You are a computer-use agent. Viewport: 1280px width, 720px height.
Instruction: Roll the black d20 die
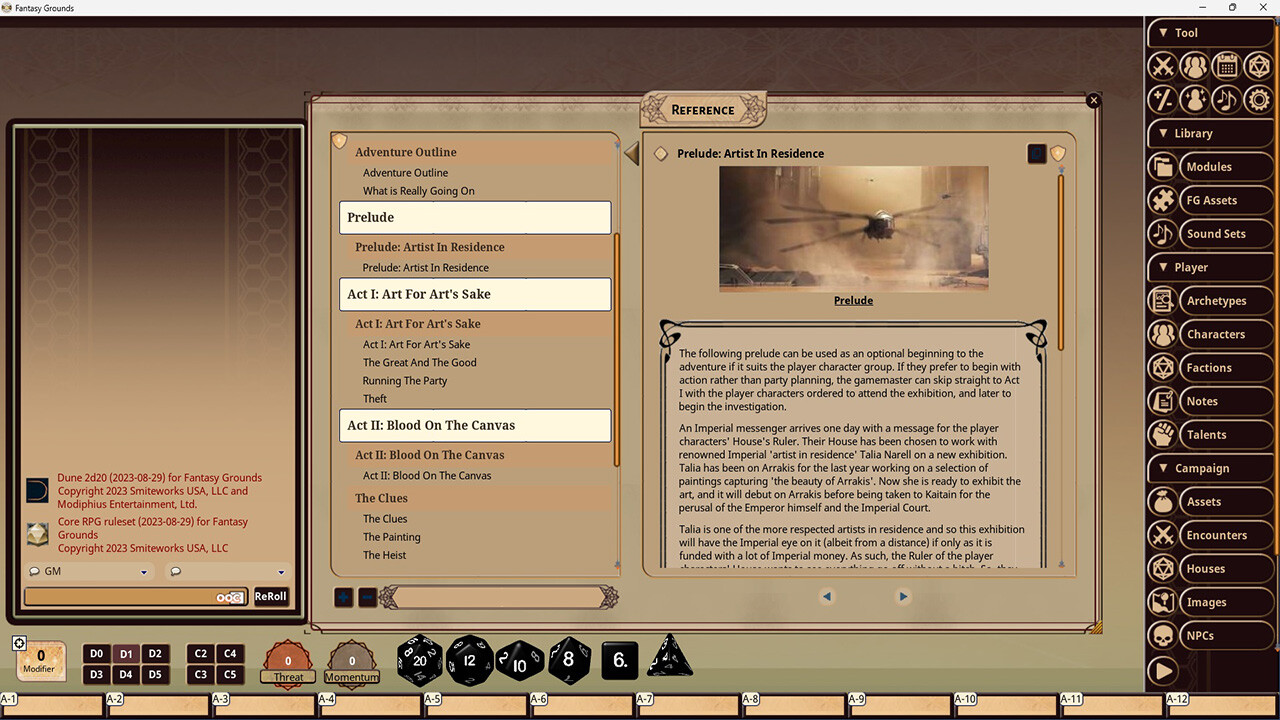pyautogui.click(x=419, y=660)
